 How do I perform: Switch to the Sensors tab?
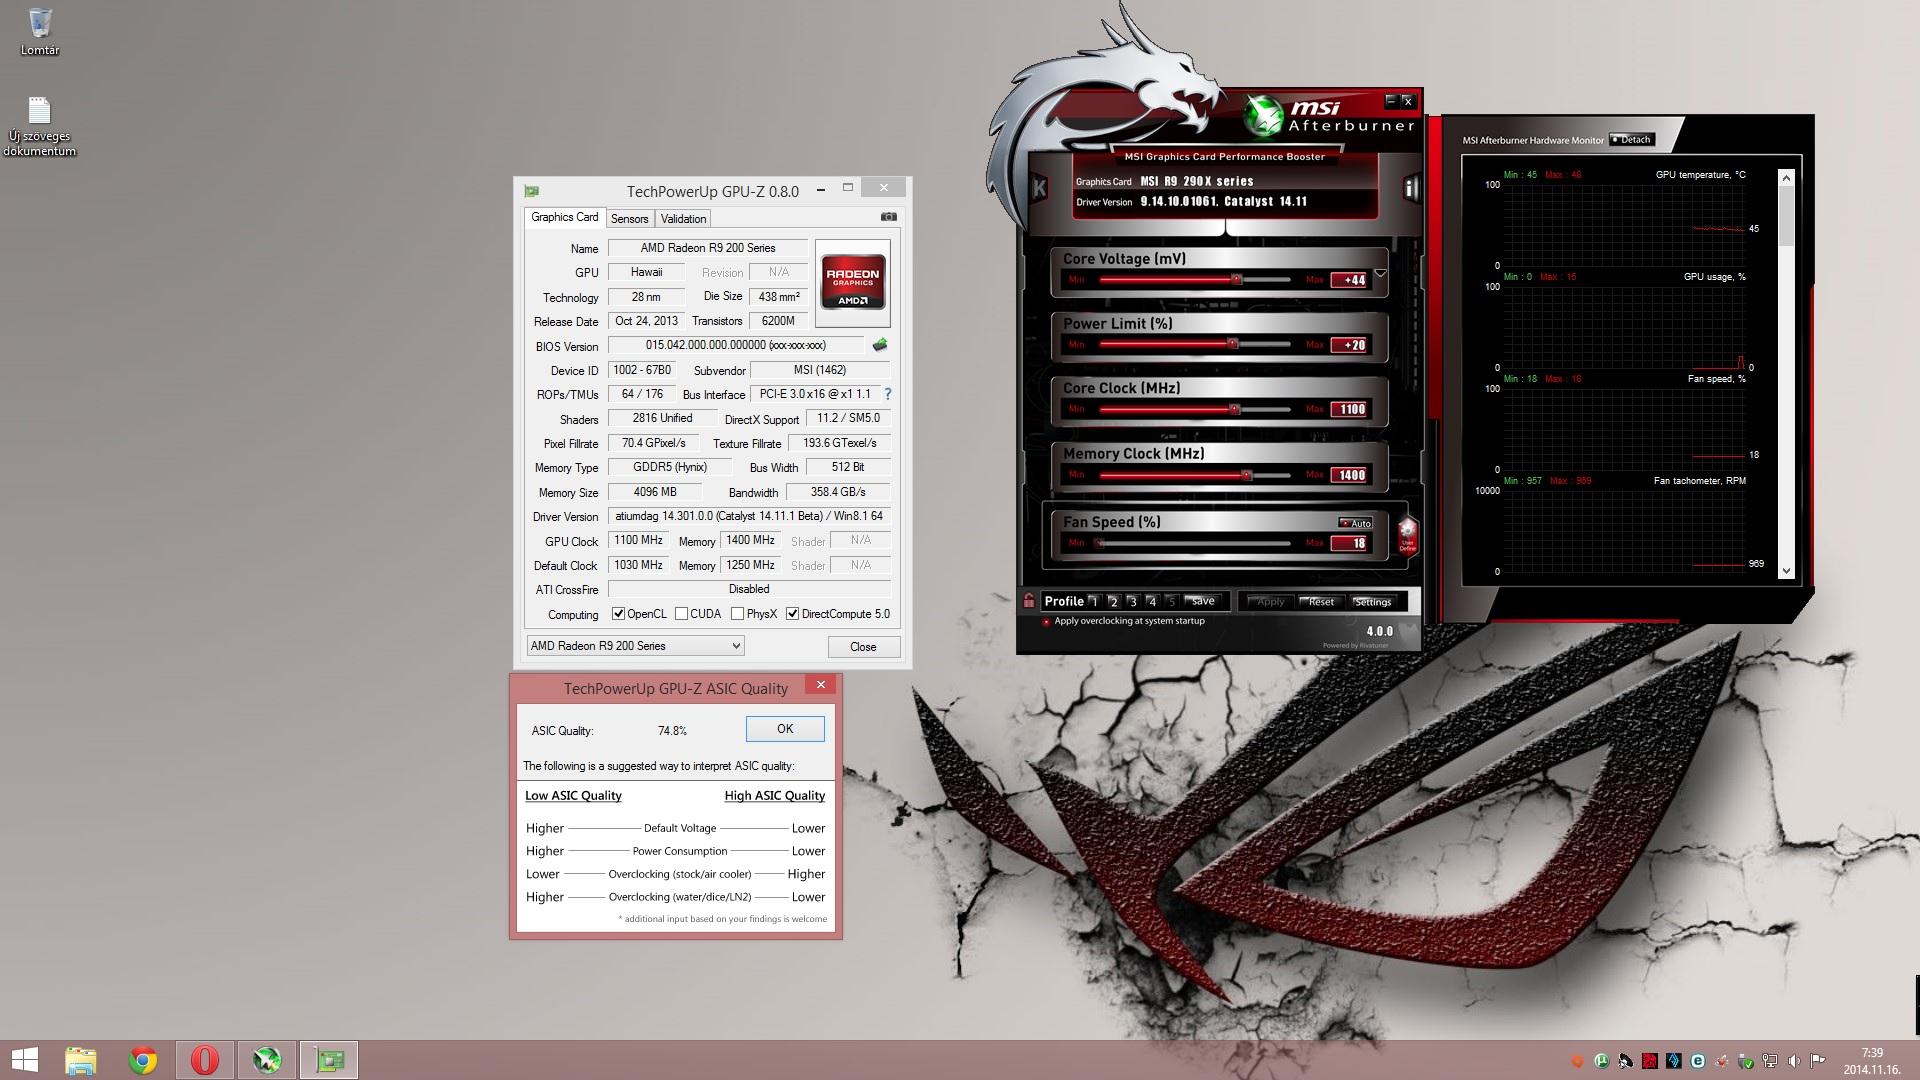click(x=629, y=218)
